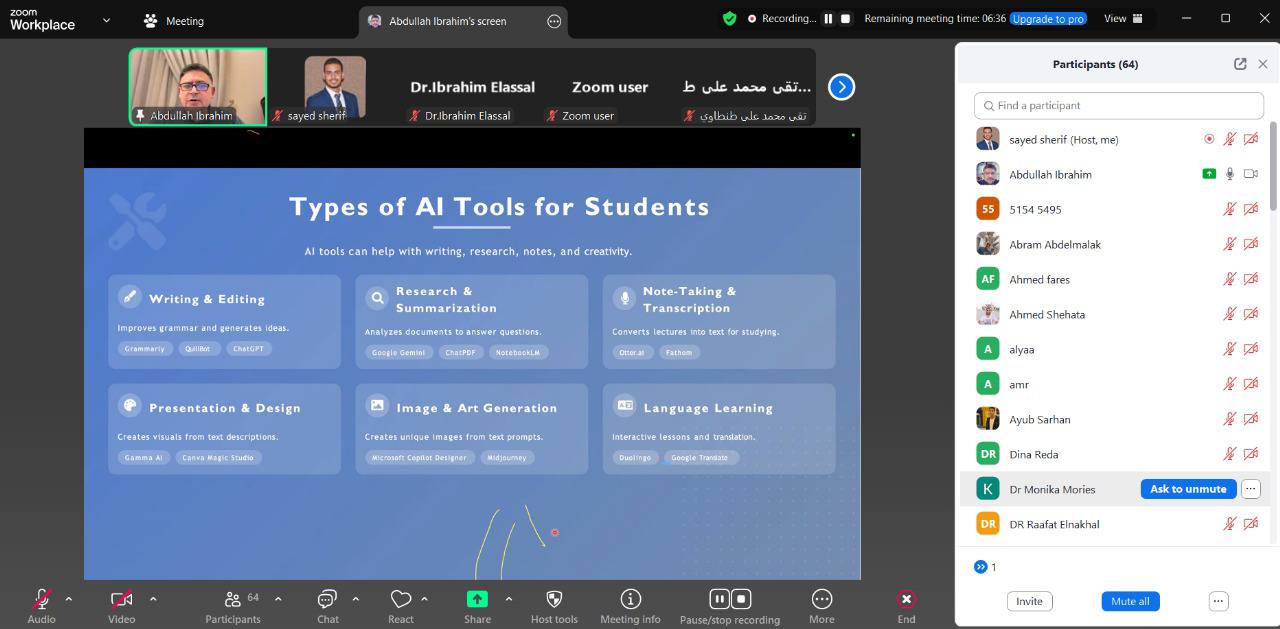
Task: Start sharing with green Share button
Action: pos(477,605)
